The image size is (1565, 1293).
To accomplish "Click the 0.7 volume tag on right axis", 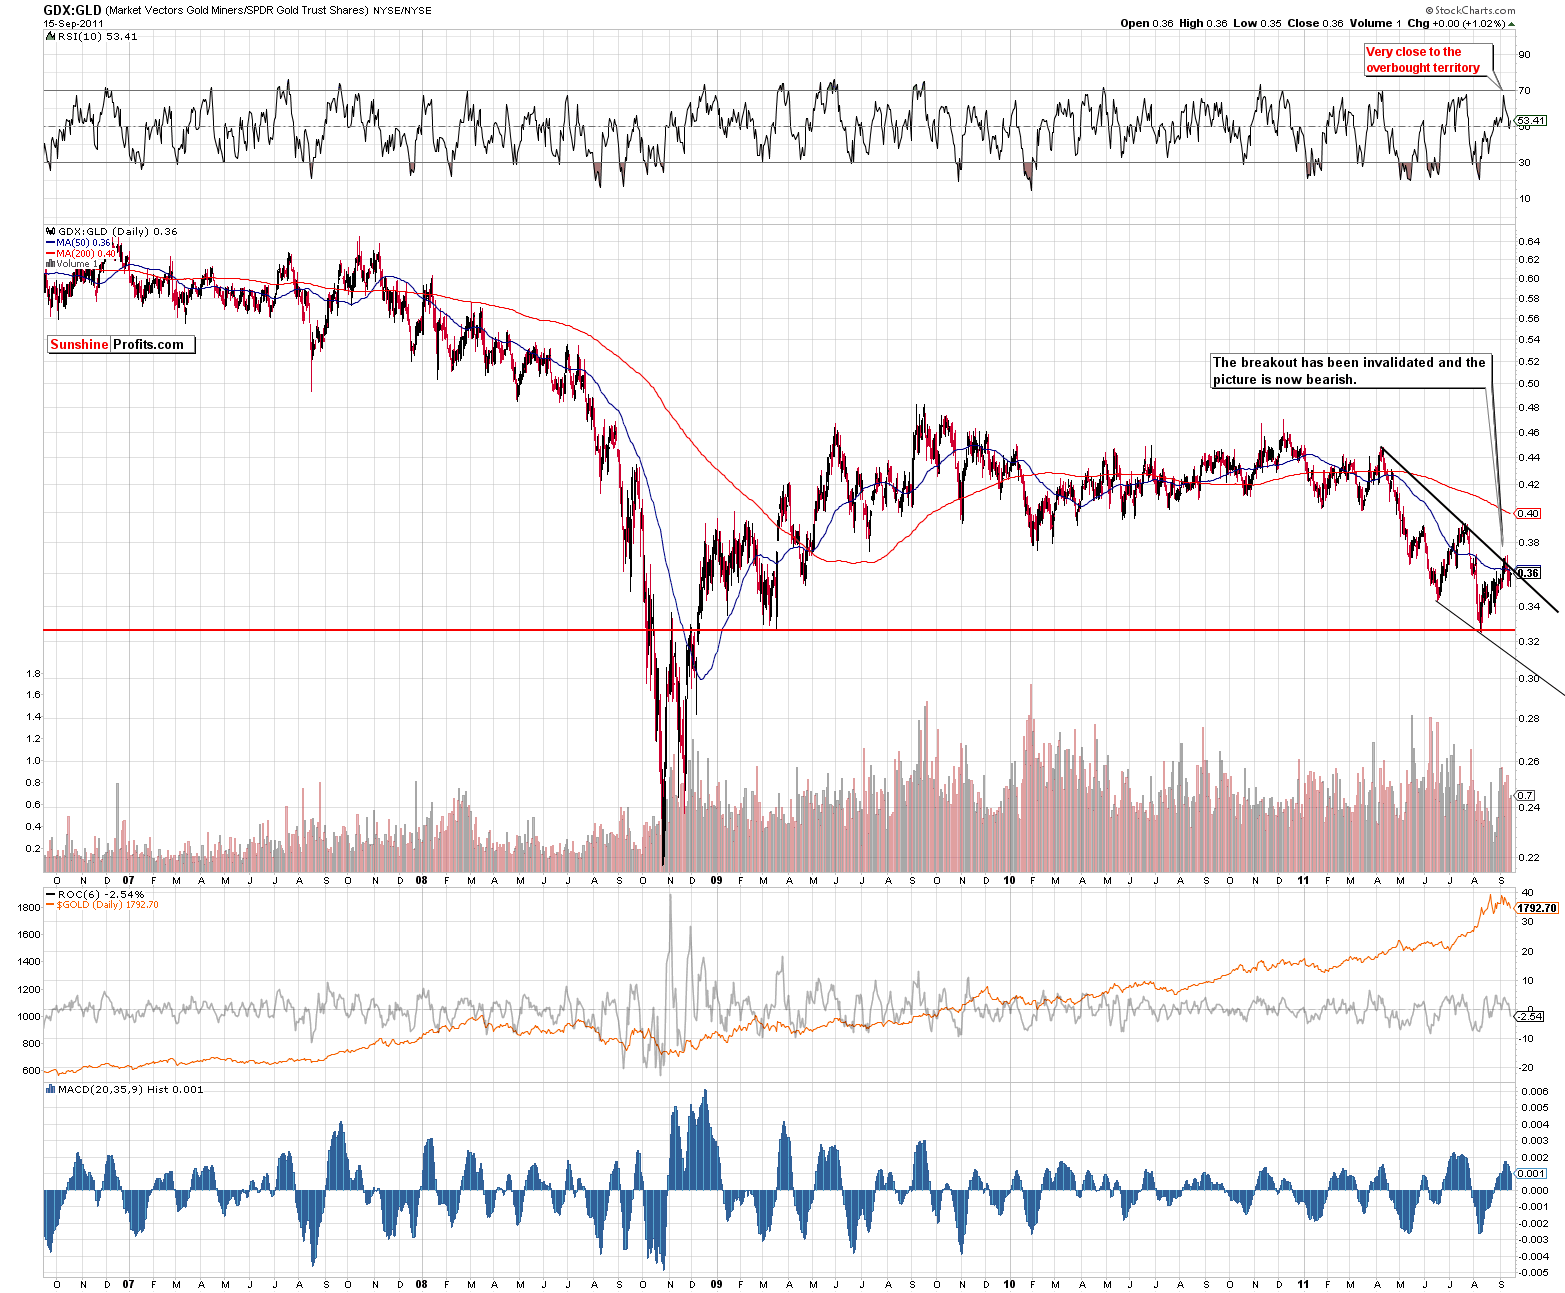I will tap(1525, 795).
